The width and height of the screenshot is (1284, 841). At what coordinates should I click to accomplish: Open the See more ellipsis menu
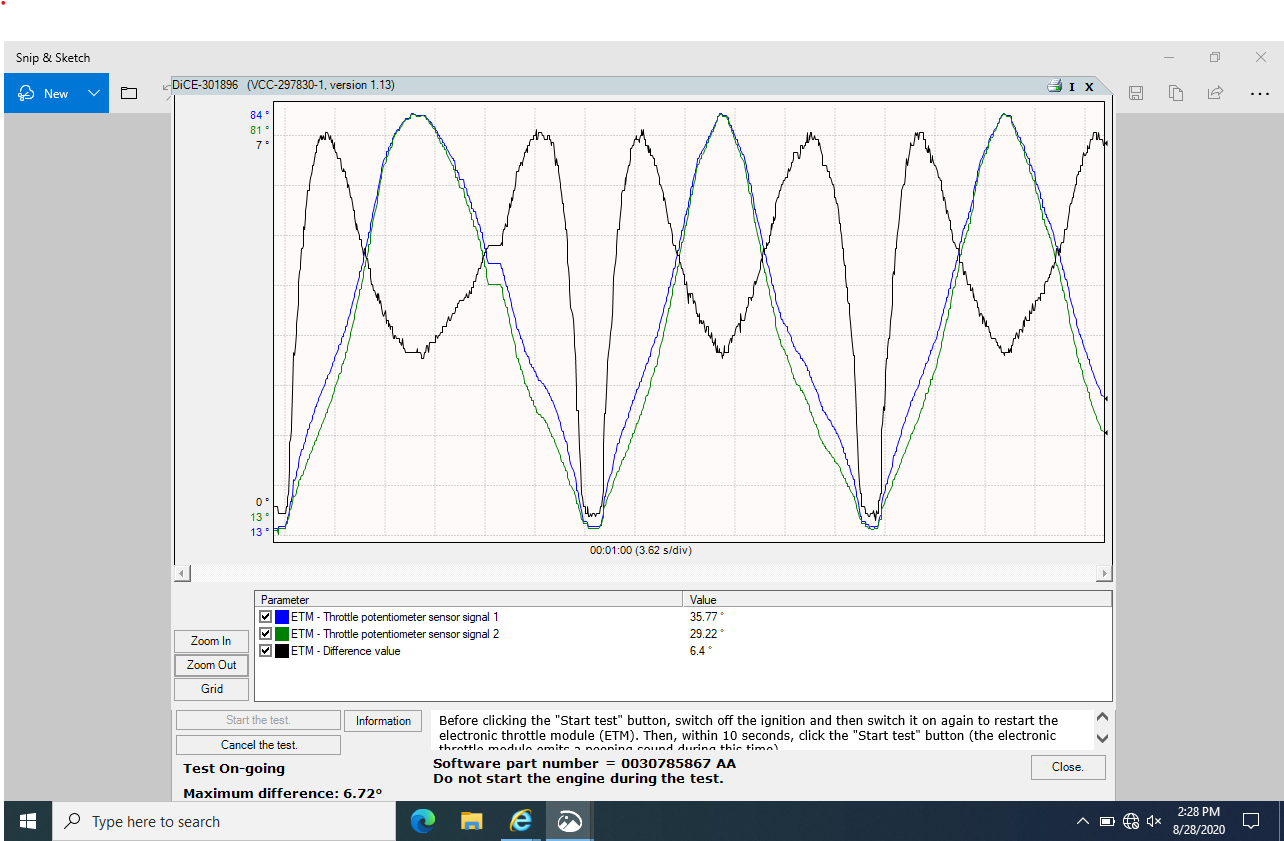pyautogui.click(x=1260, y=93)
